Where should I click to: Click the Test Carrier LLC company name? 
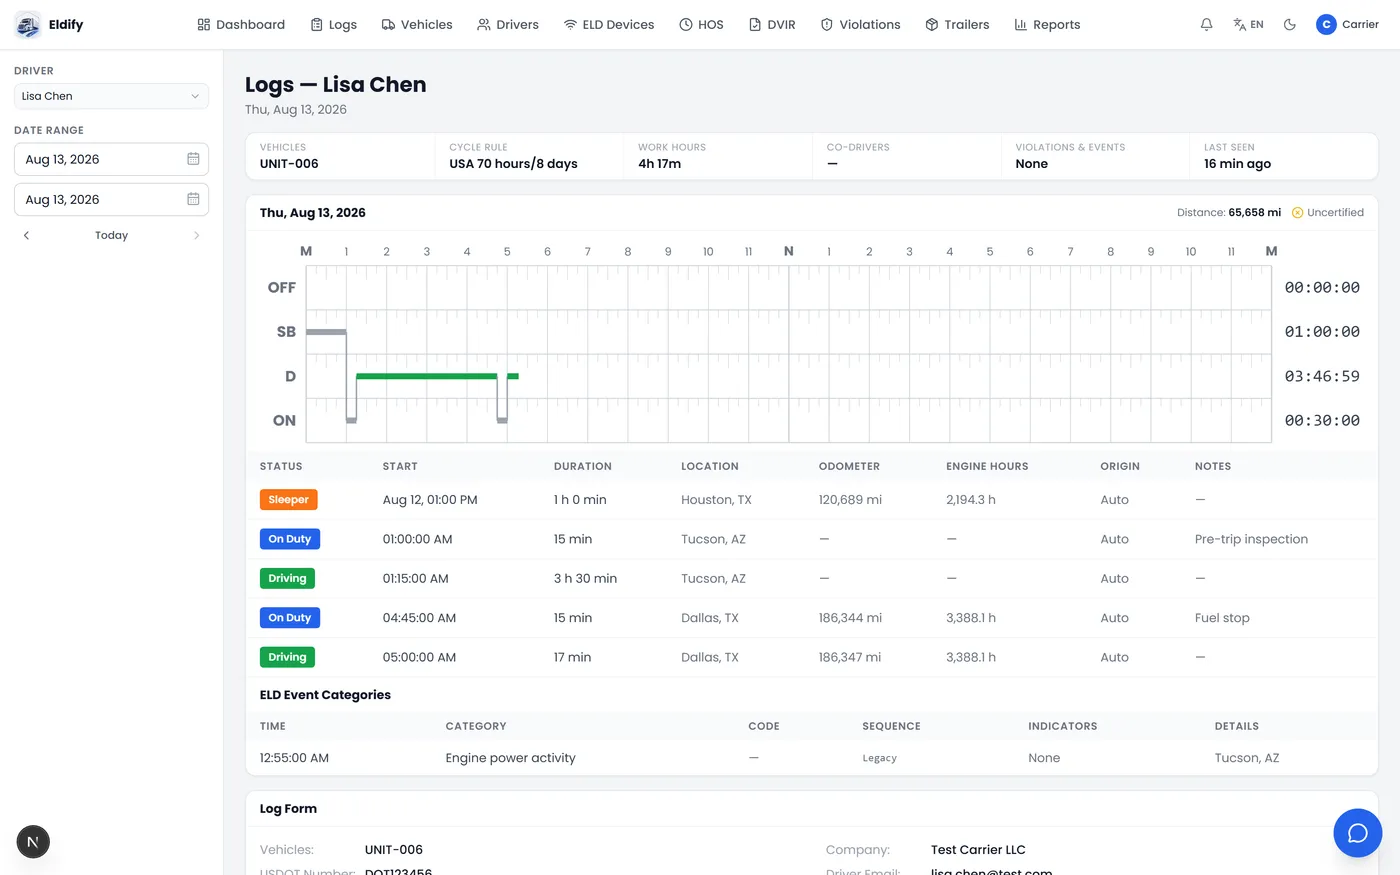[978, 850]
